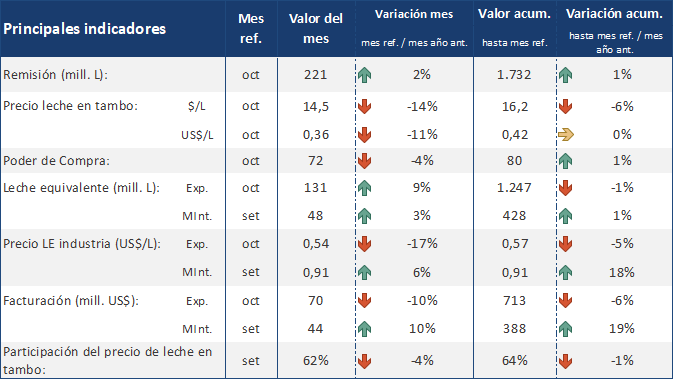The image size is (674, 380).
Task: Select the Precio leche en tambo label
Action: click(x=70, y=106)
